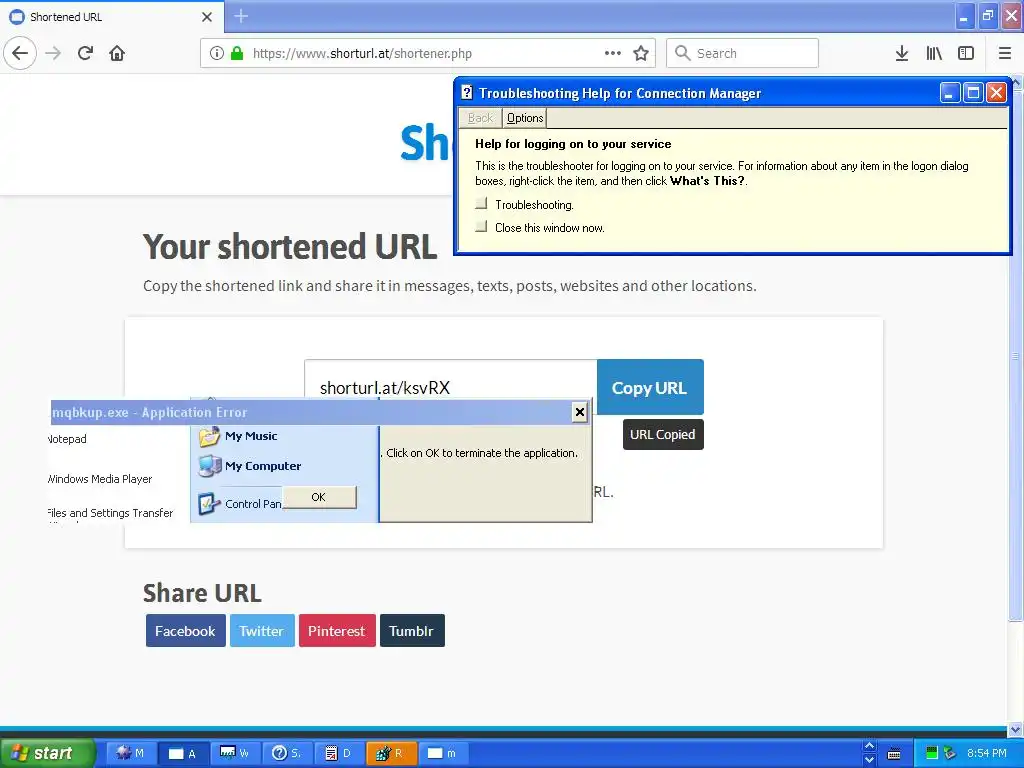Viewport: 1024px width, 768px height.
Task: Click the page scrollbar down arrow
Action: 1016,729
